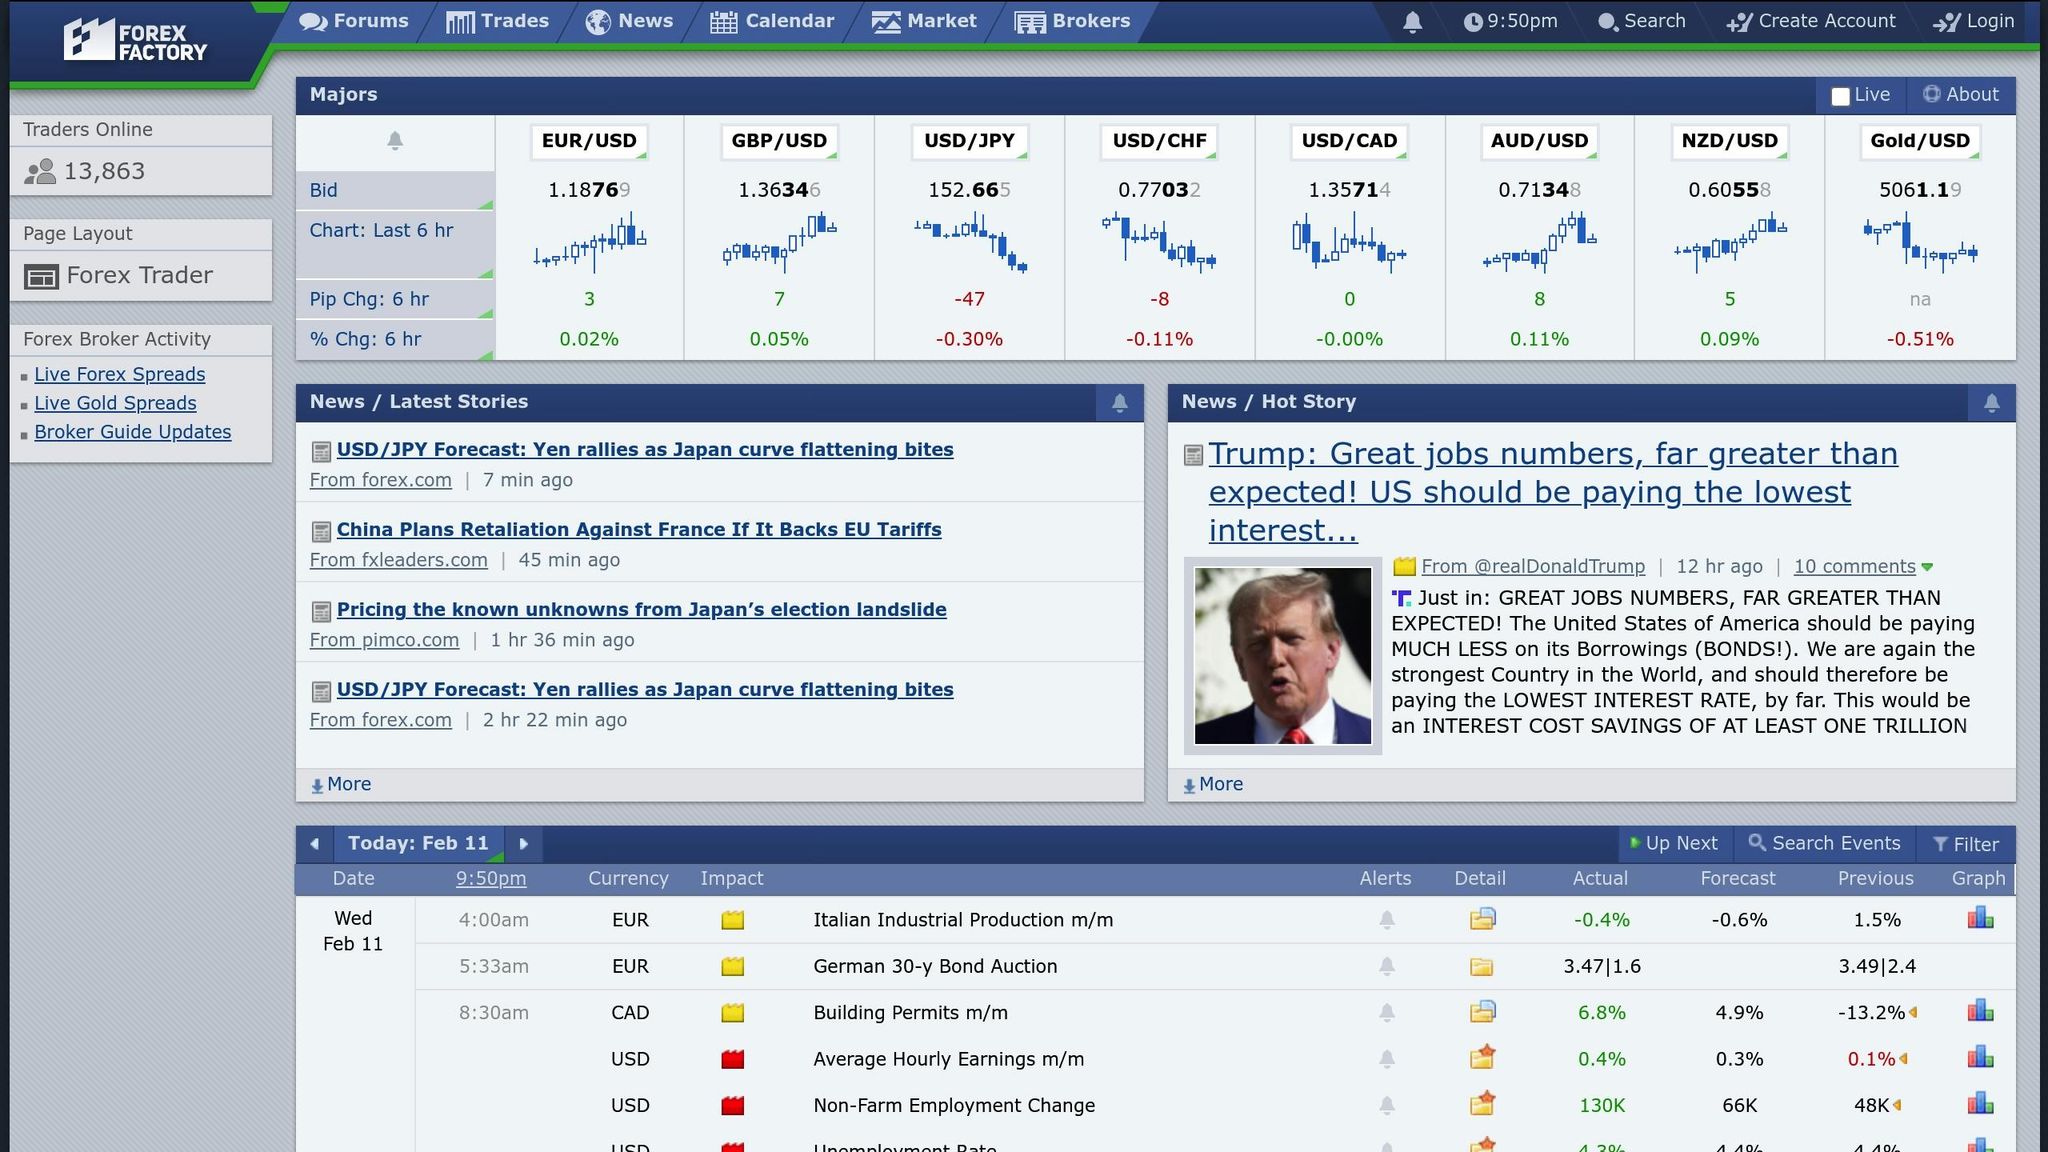Open graph icon for Italian Industrial Production
This screenshot has width=2048, height=1152.
[1980, 919]
